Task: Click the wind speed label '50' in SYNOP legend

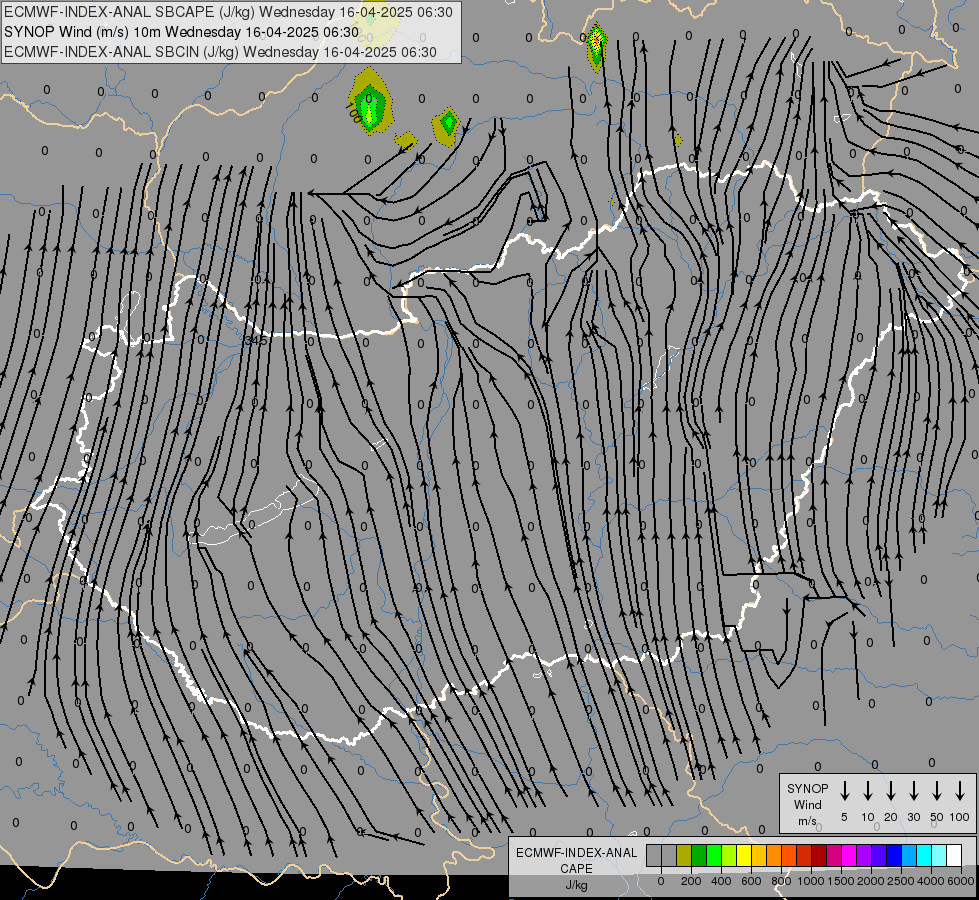Action: [937, 817]
